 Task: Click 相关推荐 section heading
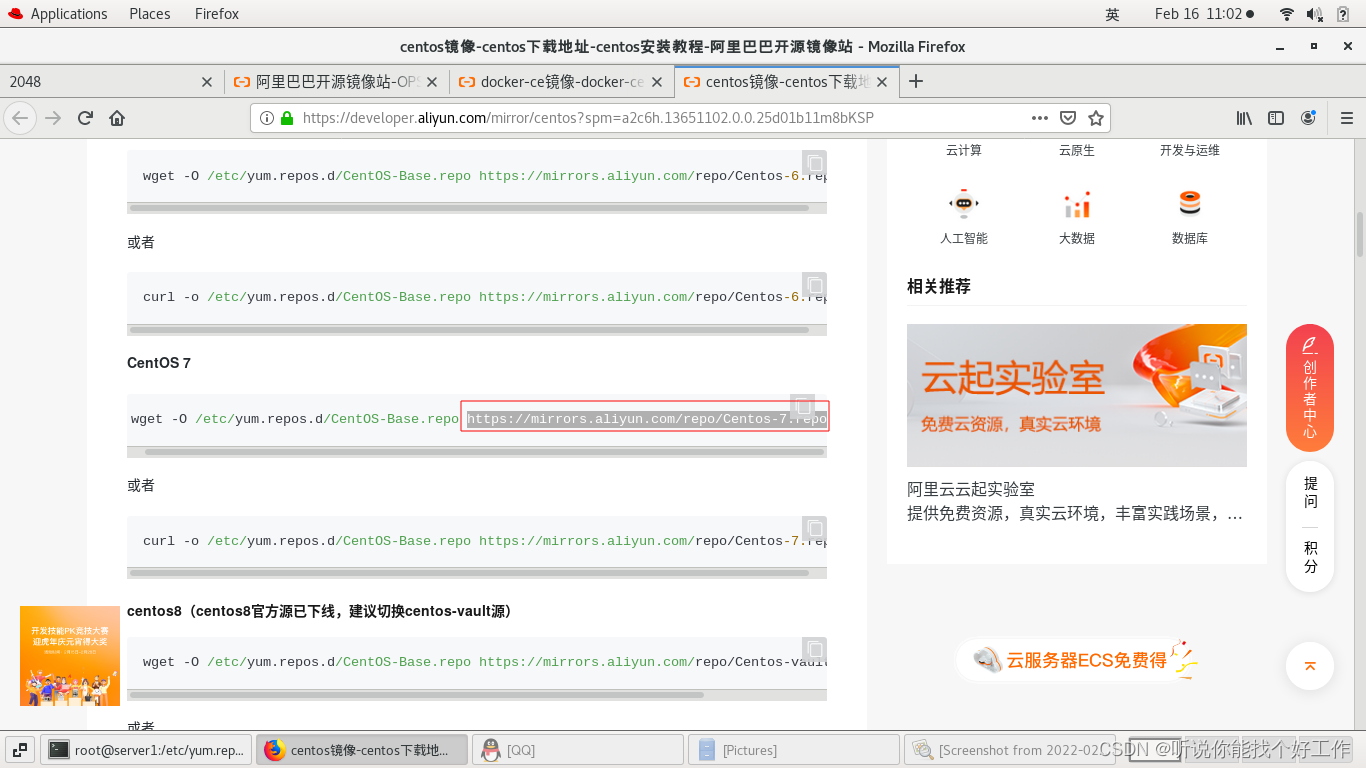click(x=939, y=287)
